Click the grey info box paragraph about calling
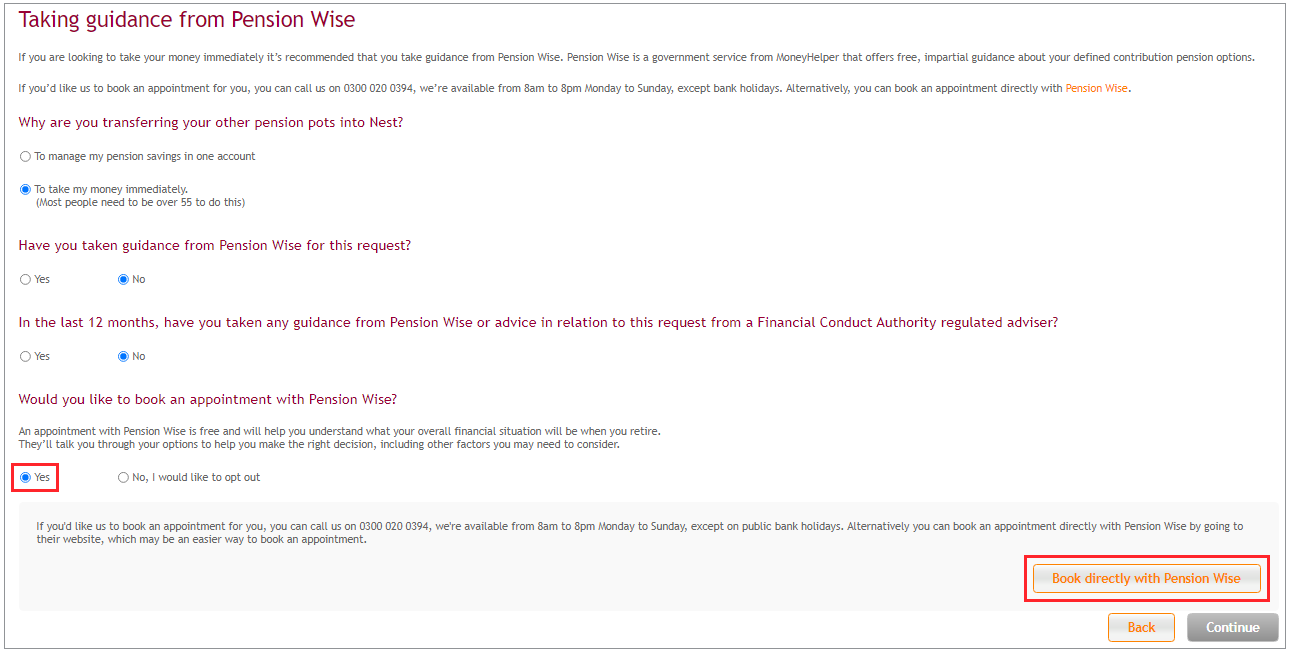This screenshot has height=654, width=1290. pos(640,532)
